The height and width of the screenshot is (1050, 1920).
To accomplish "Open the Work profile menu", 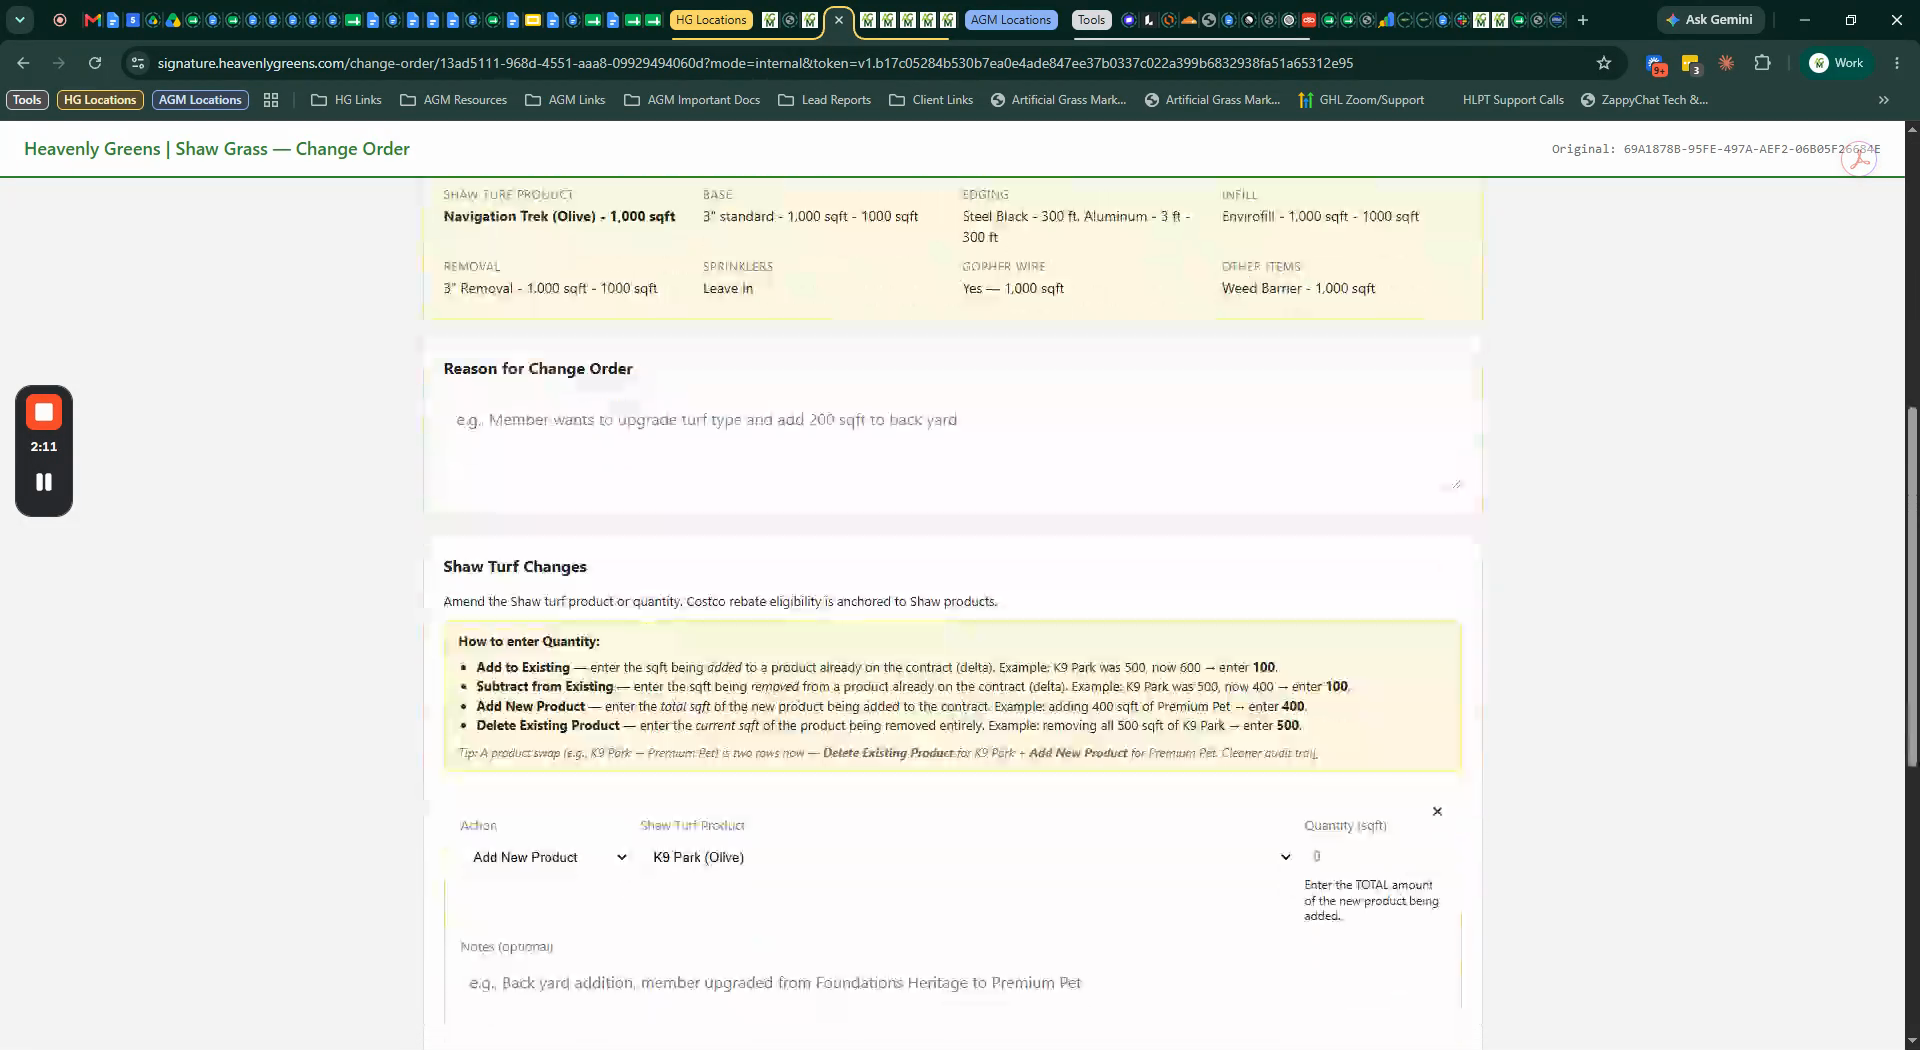I will (x=1837, y=63).
